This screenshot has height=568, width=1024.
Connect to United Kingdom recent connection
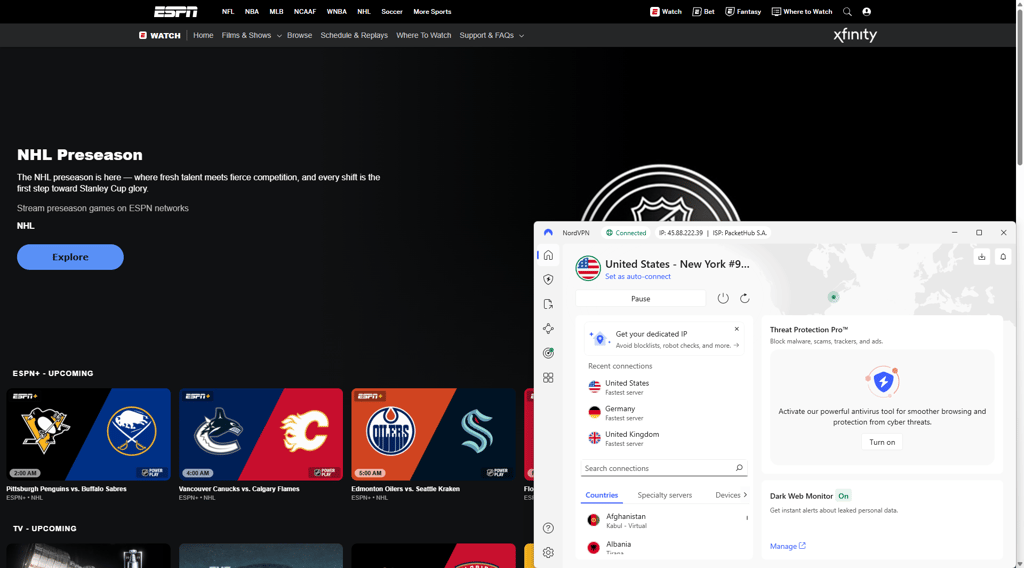(x=662, y=438)
